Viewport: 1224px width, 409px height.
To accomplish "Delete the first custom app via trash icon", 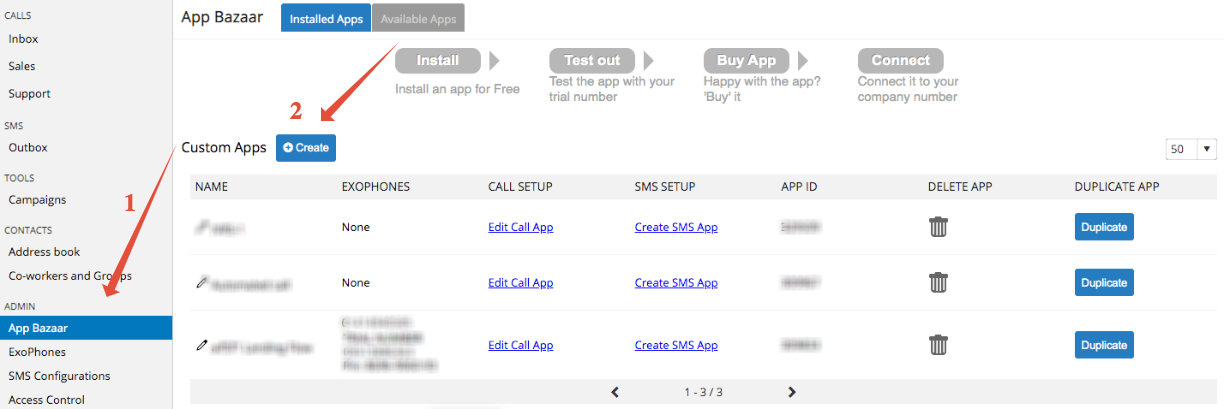I will coord(938,227).
